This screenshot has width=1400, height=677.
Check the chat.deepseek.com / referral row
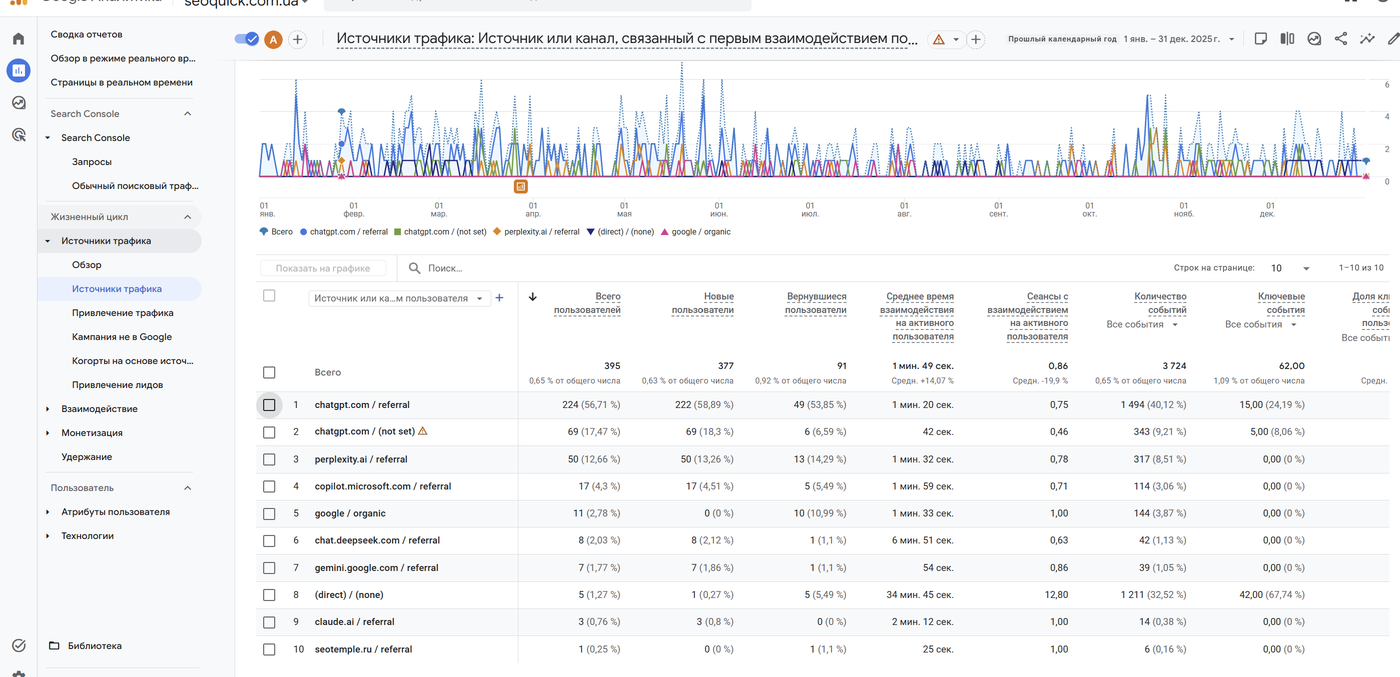[x=269, y=540]
